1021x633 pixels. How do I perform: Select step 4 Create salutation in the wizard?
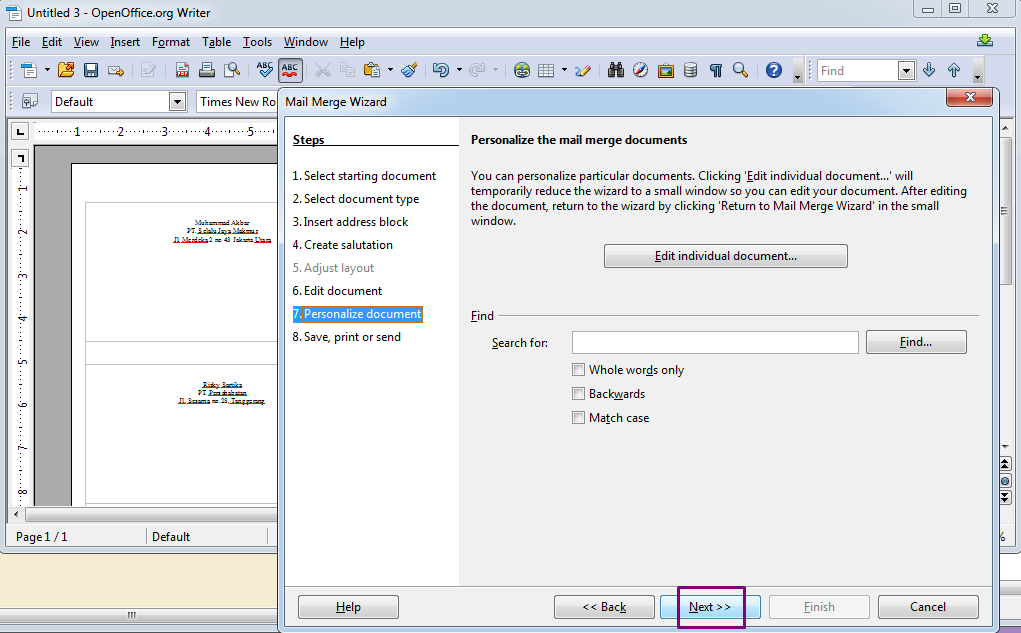click(x=342, y=244)
